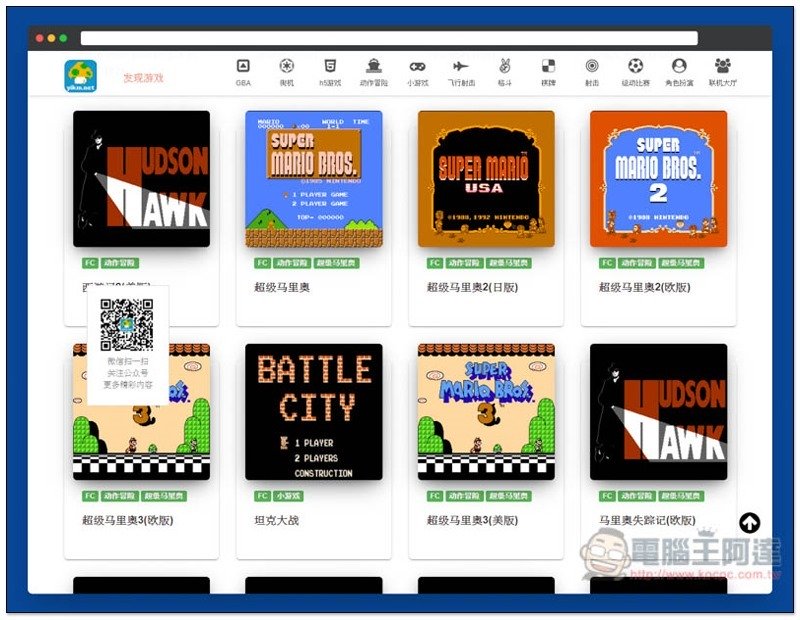Screen dimensions: 800x620
Task: Click 动作冒险 tag under 超级马里奥2(日版)
Action: 464,263
